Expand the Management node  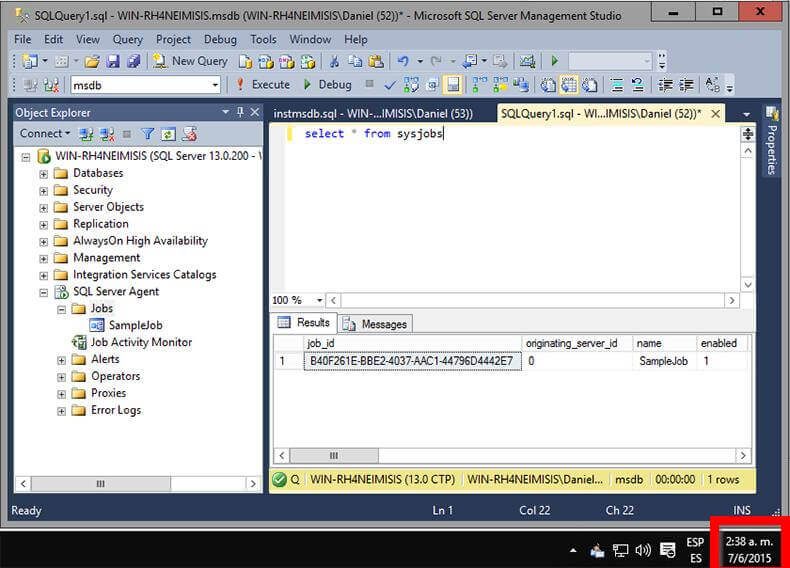click(44, 259)
